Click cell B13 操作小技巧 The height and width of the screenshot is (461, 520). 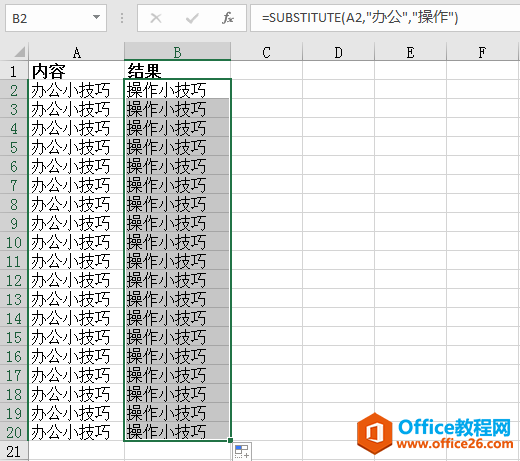click(177, 298)
